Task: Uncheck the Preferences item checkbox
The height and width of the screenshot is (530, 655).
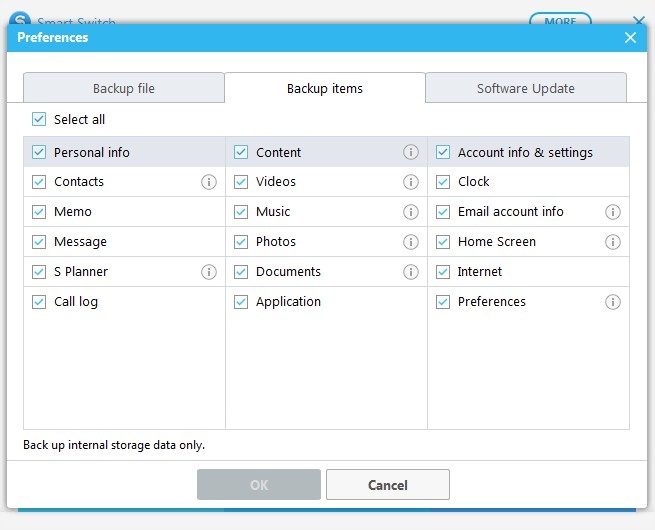Action: 443,302
